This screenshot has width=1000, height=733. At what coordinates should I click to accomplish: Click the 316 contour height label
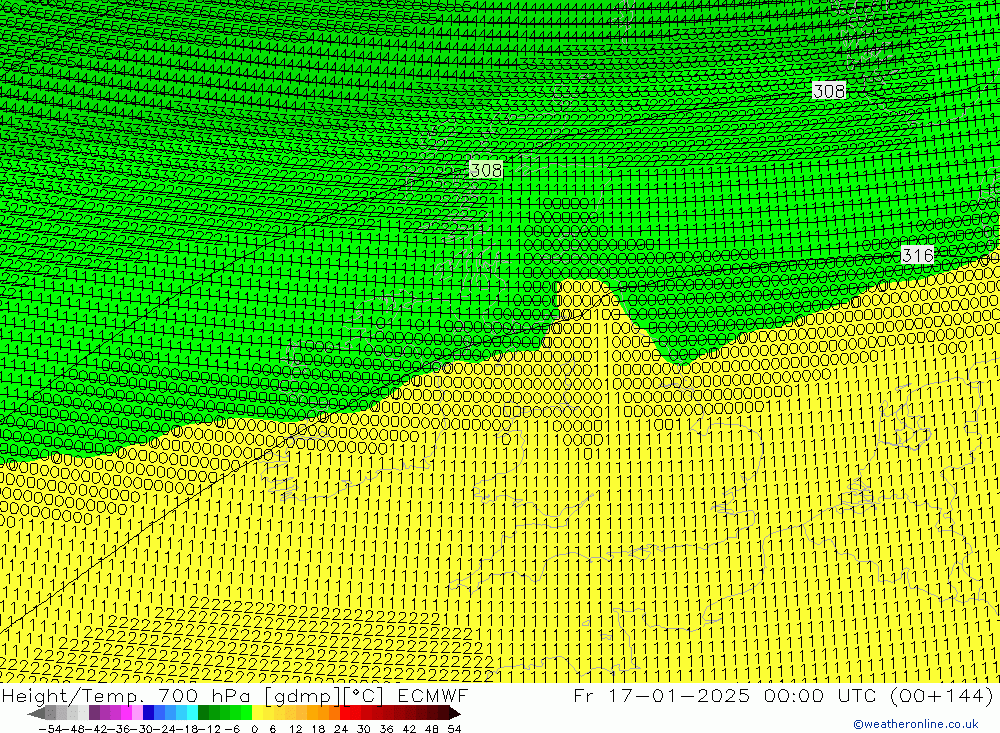point(918,255)
